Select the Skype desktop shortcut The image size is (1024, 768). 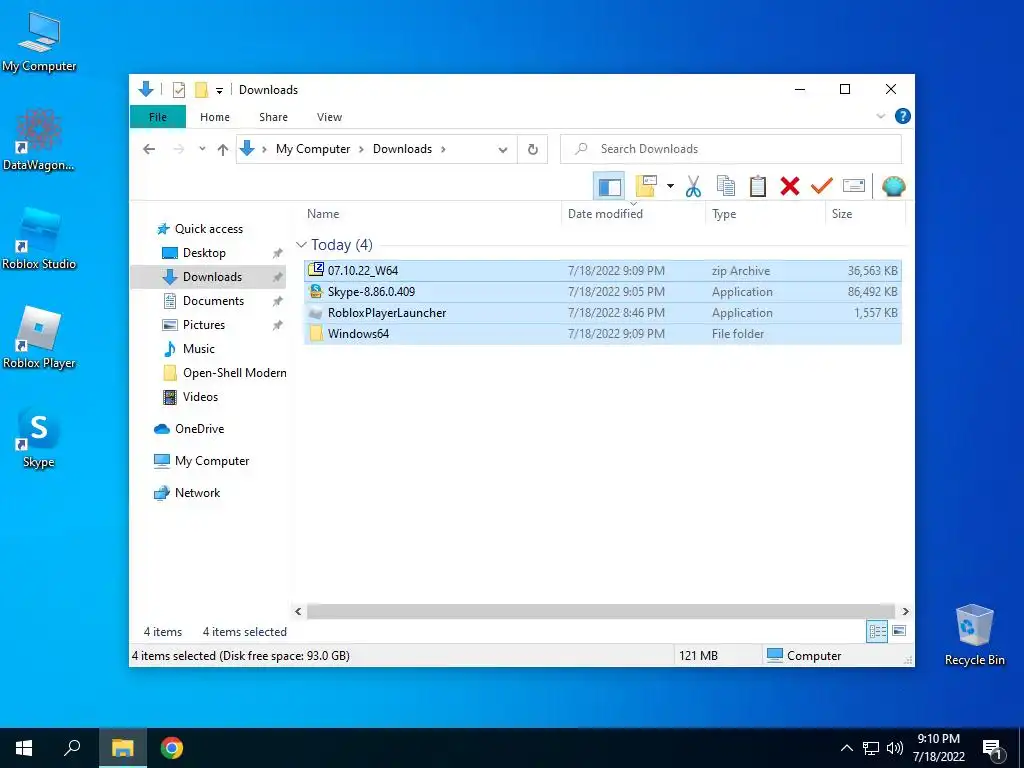(x=39, y=437)
